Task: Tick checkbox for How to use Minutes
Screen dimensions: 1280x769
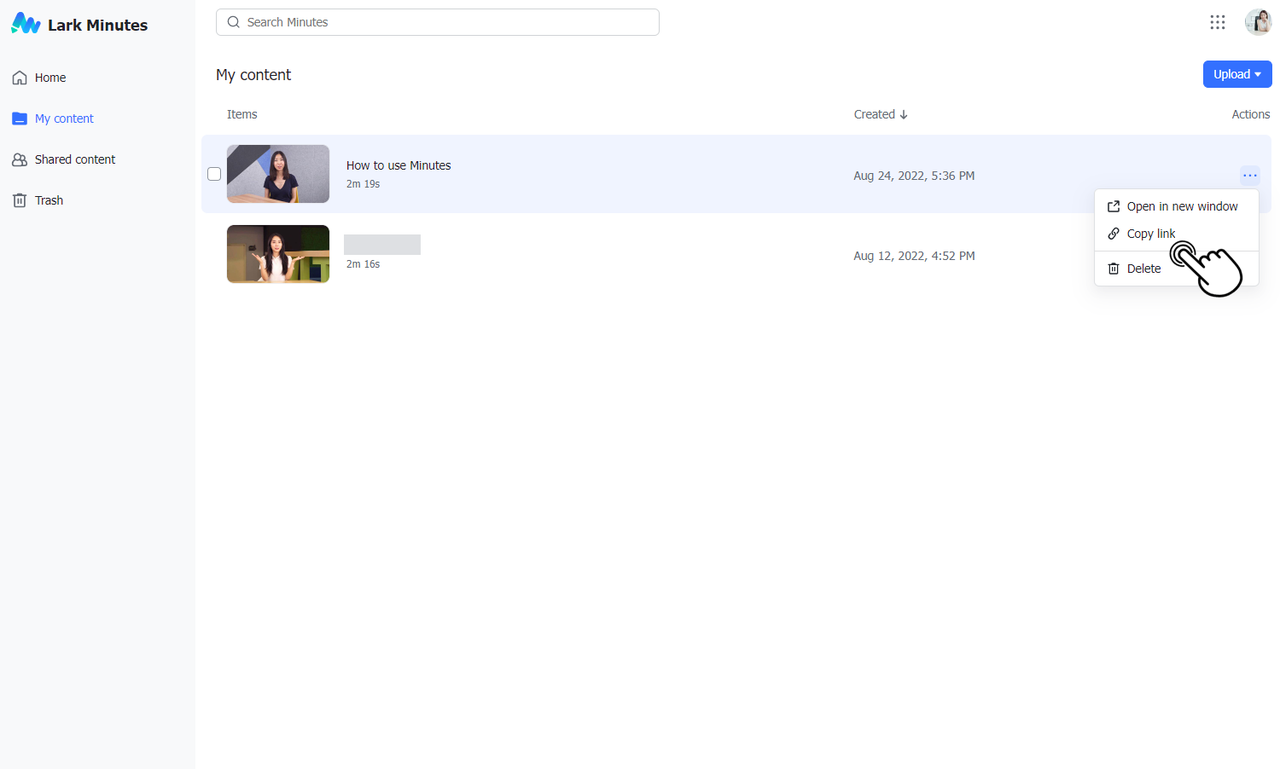Action: coord(214,174)
